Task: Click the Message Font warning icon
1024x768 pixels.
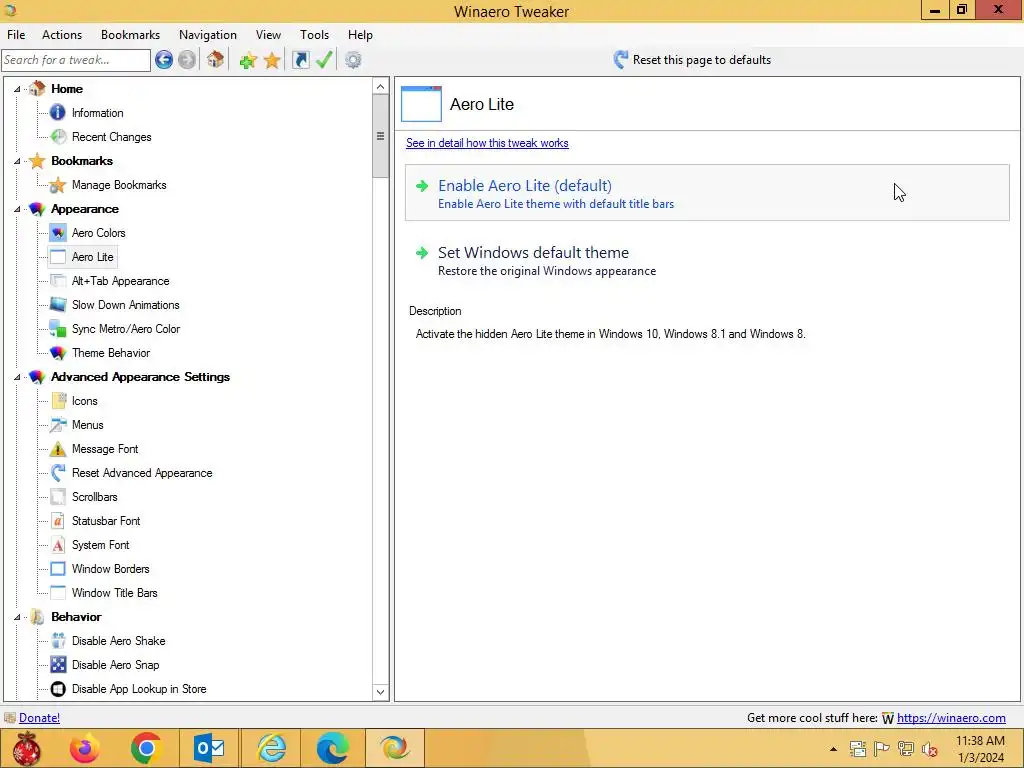Action: click(x=57, y=449)
